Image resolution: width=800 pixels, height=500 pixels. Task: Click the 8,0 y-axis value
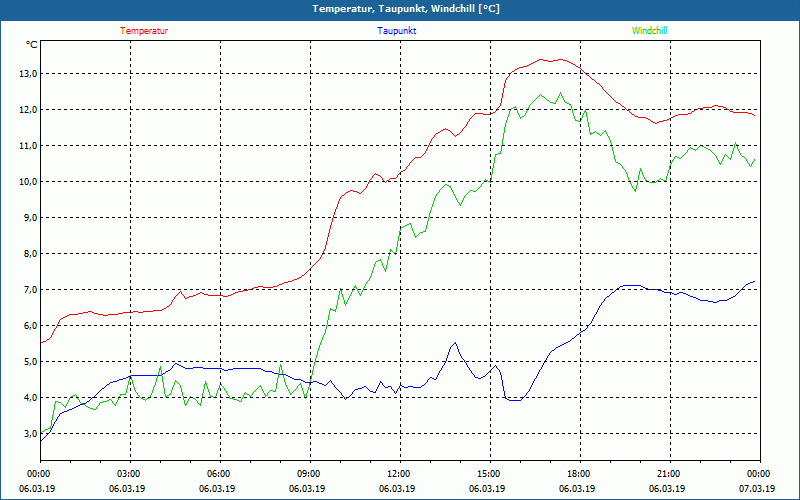click(31, 254)
